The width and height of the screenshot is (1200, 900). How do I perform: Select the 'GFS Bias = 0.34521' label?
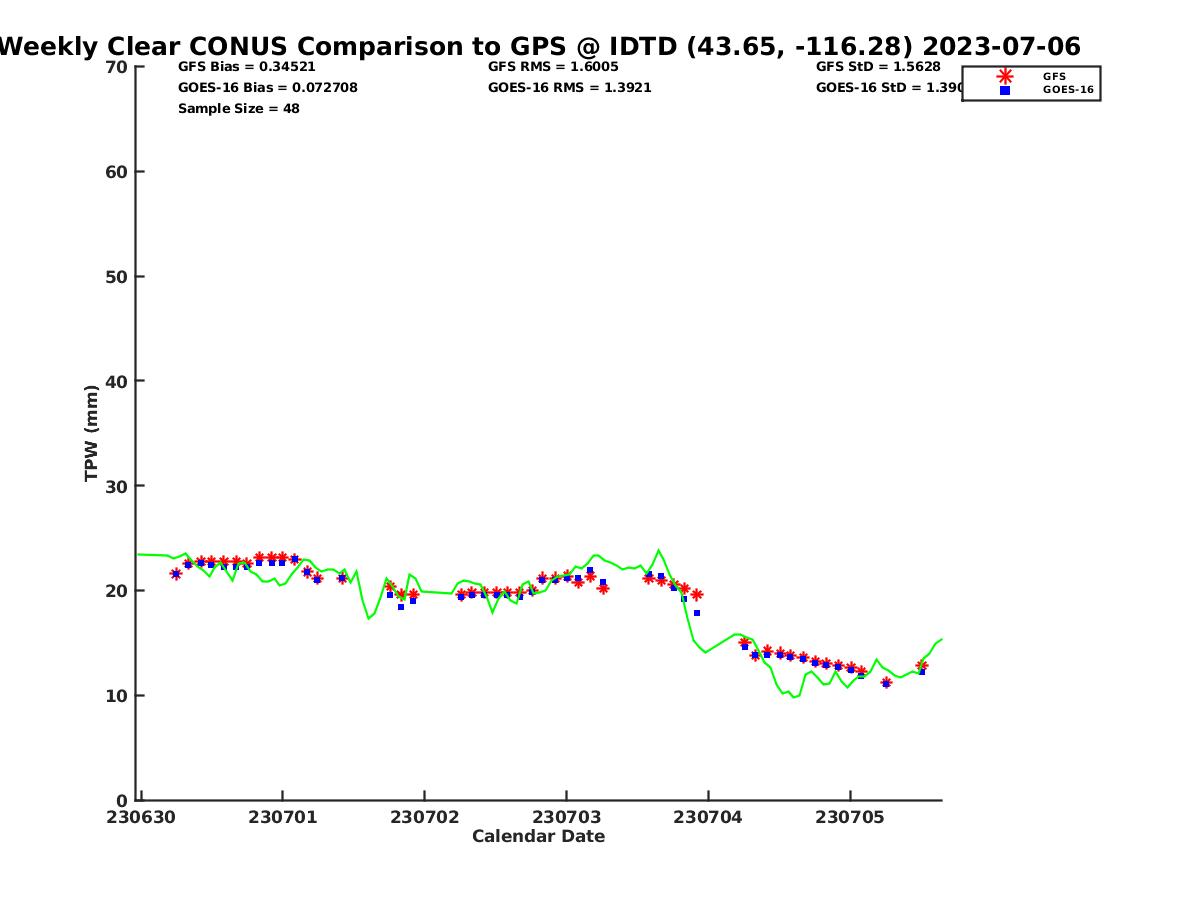pyautogui.click(x=247, y=67)
